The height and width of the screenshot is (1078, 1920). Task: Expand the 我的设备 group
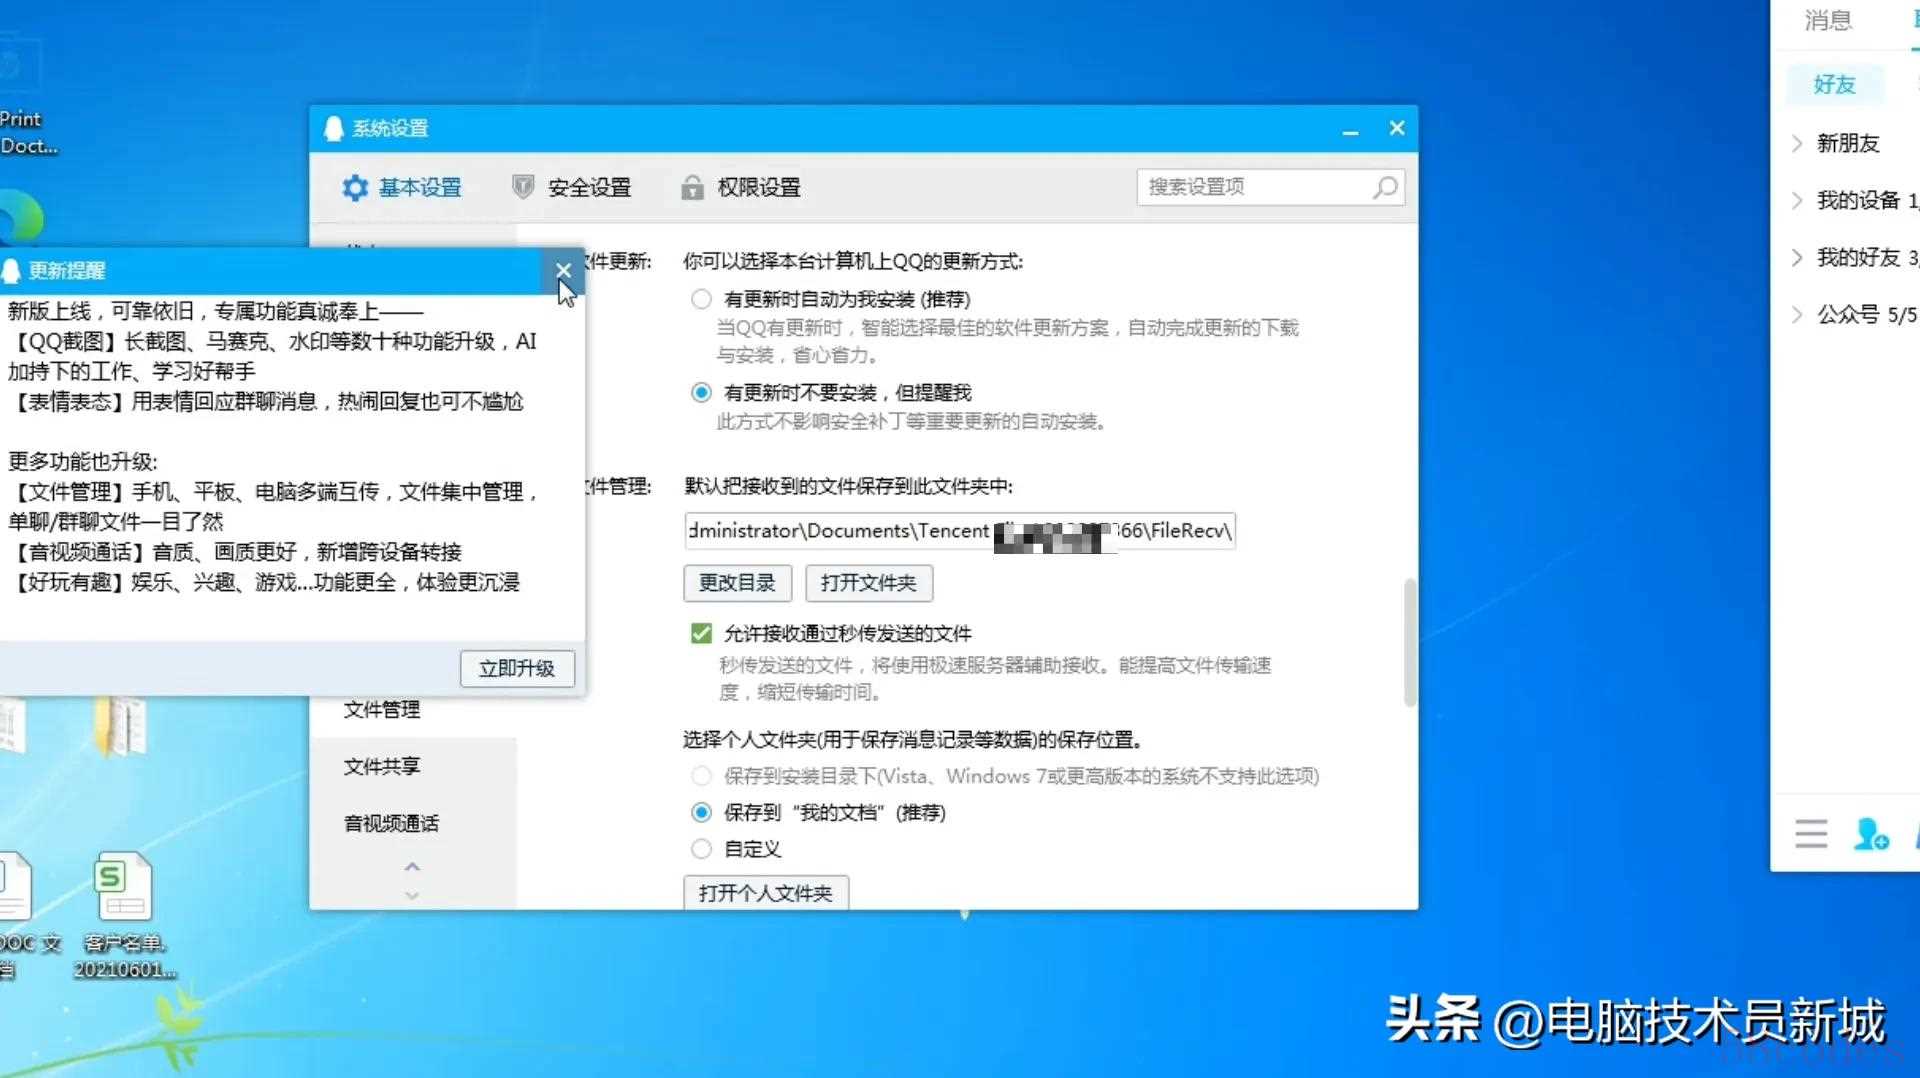pos(1855,200)
